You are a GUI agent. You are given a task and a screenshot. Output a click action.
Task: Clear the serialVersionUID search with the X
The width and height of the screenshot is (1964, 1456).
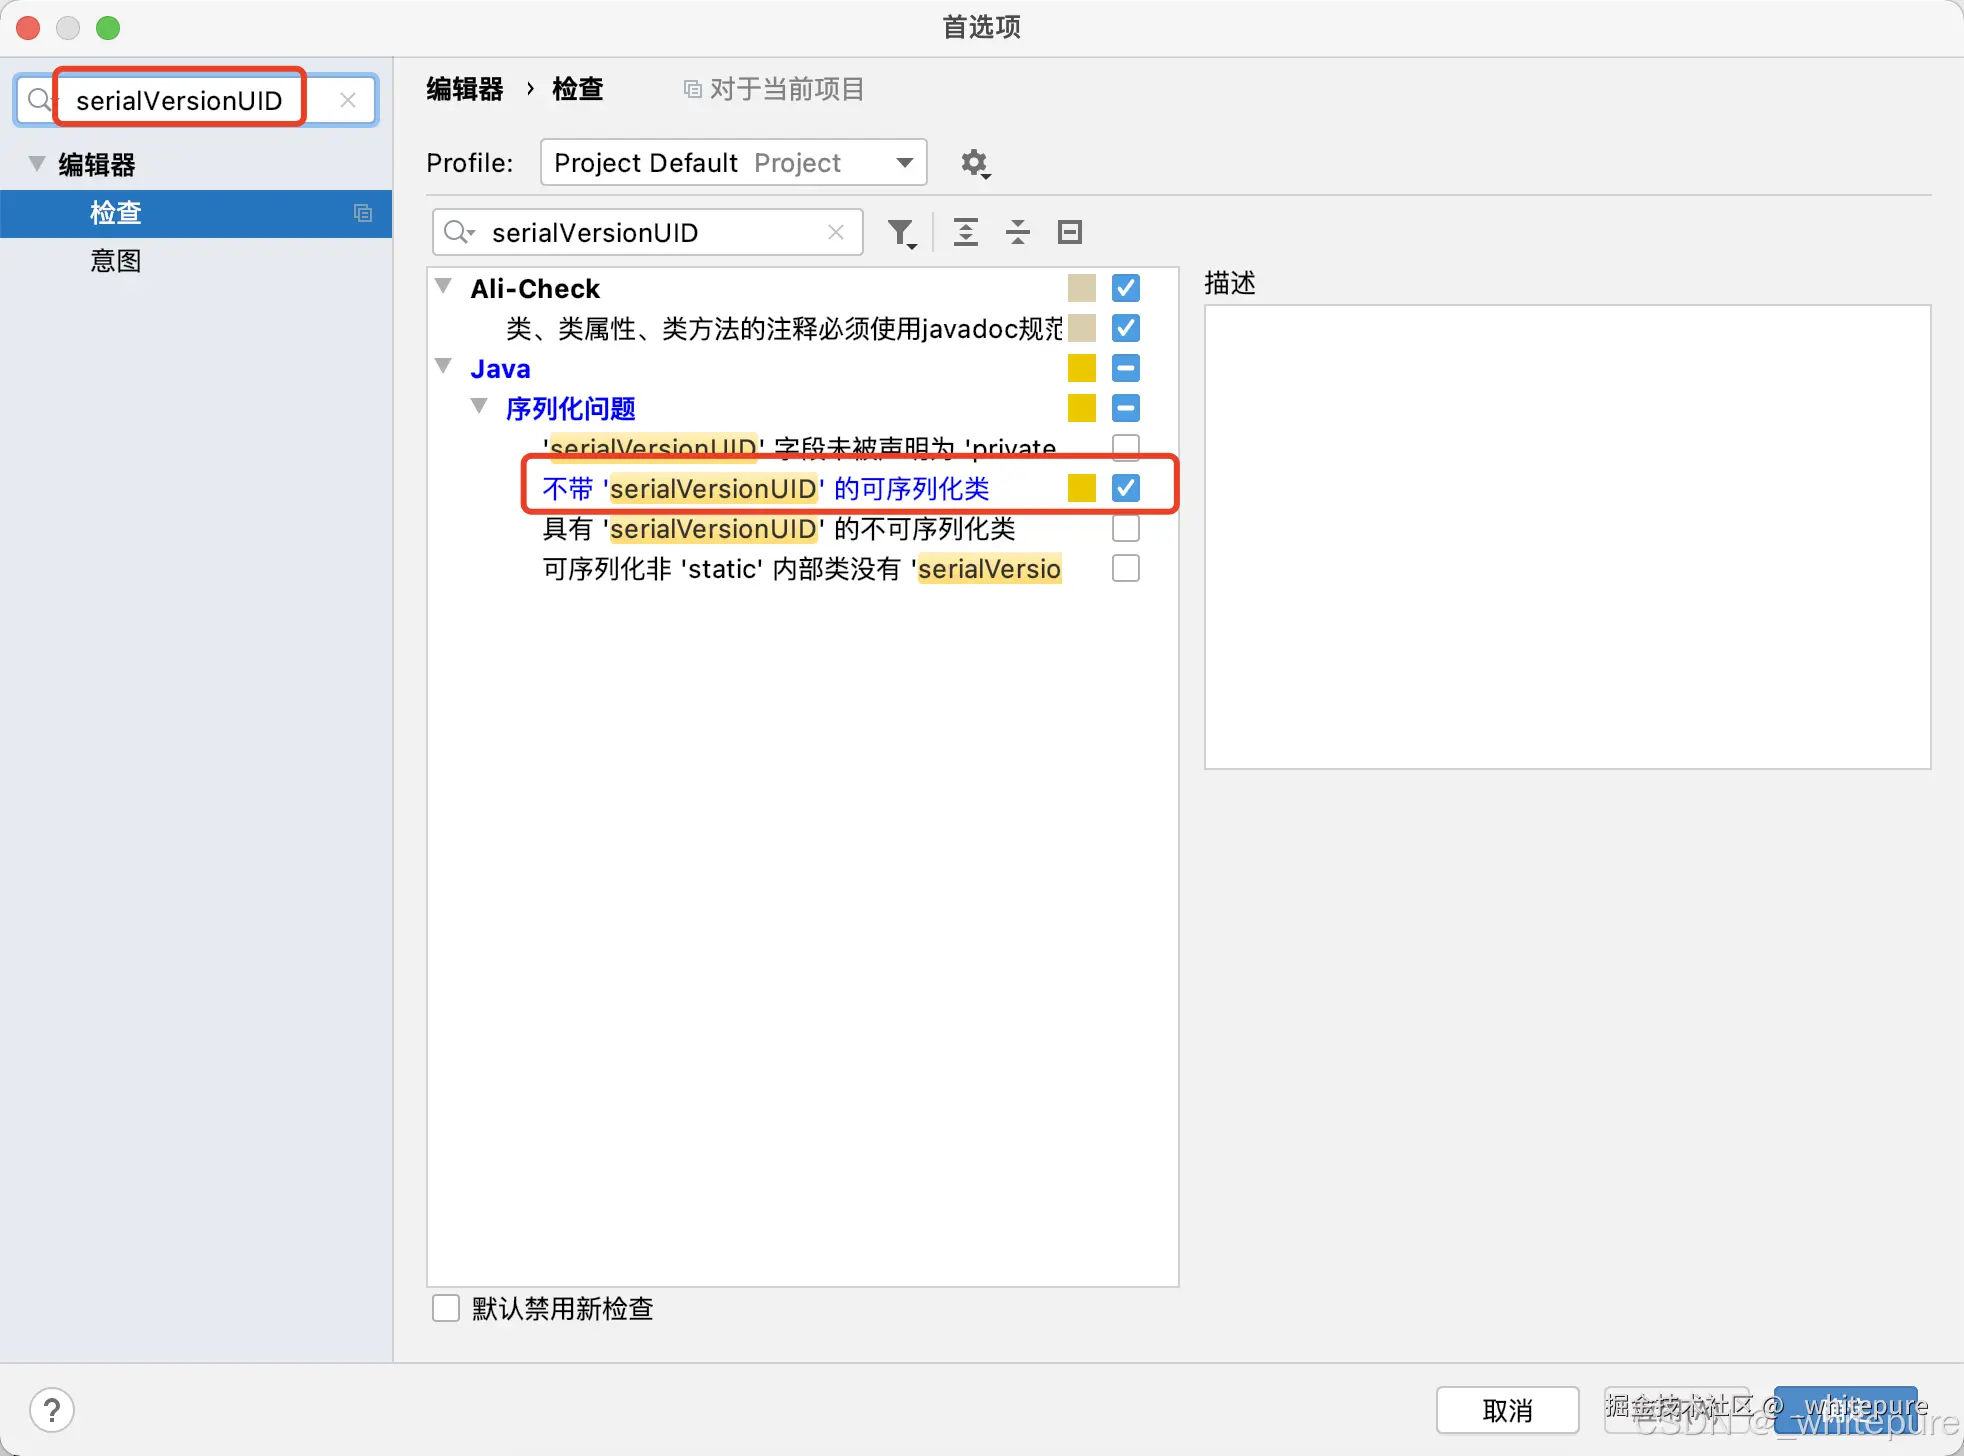347,99
